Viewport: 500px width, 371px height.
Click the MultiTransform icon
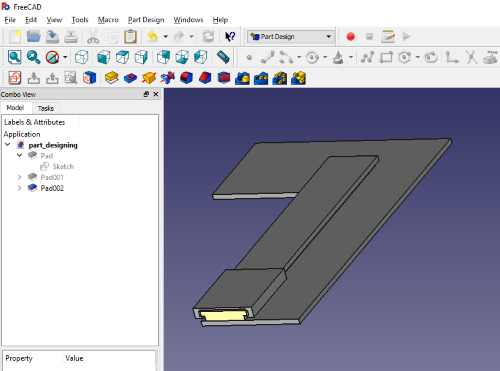click(298, 78)
